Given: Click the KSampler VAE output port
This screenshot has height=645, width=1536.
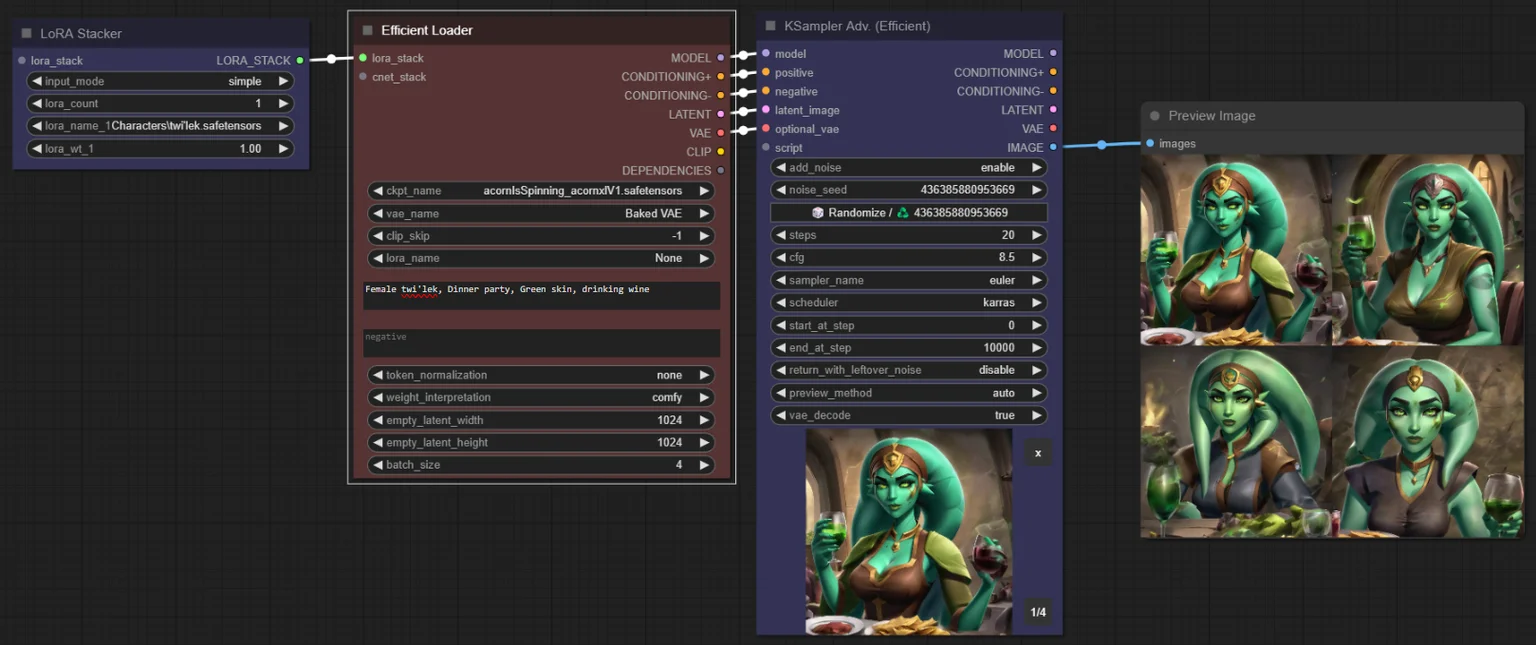Looking at the screenshot, I should (x=1053, y=128).
